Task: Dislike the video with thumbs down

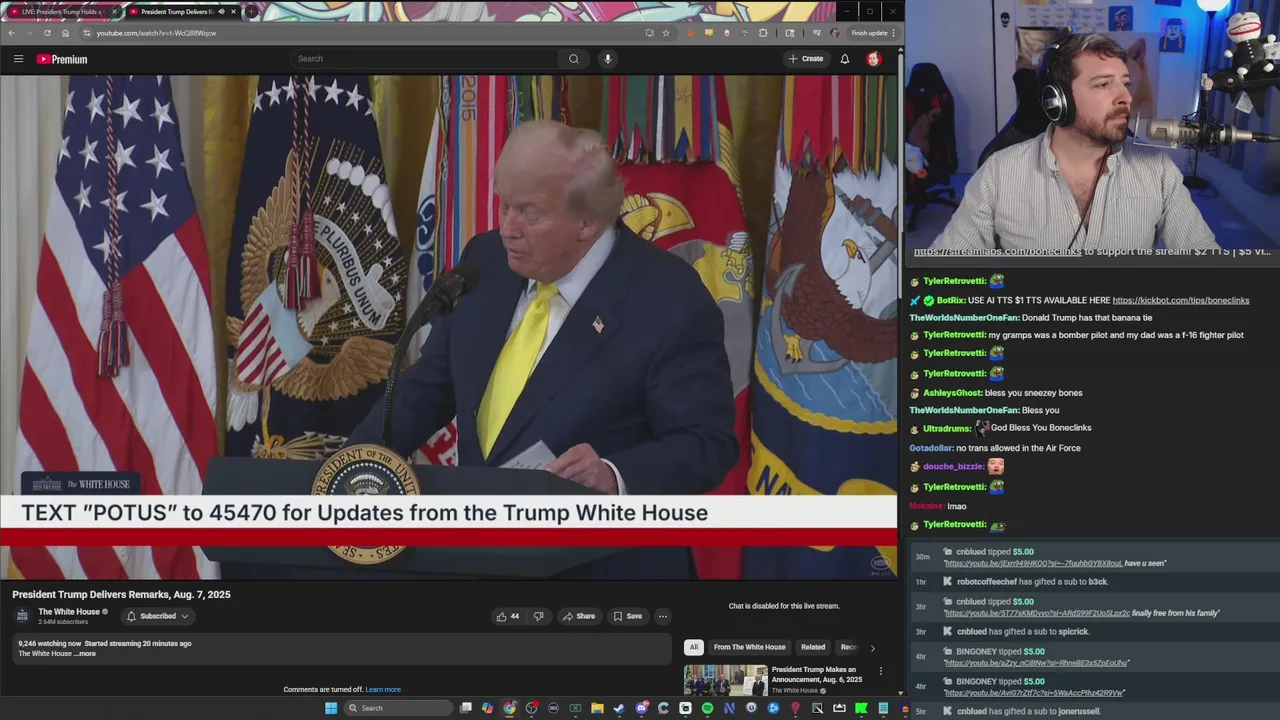Action: (539, 616)
